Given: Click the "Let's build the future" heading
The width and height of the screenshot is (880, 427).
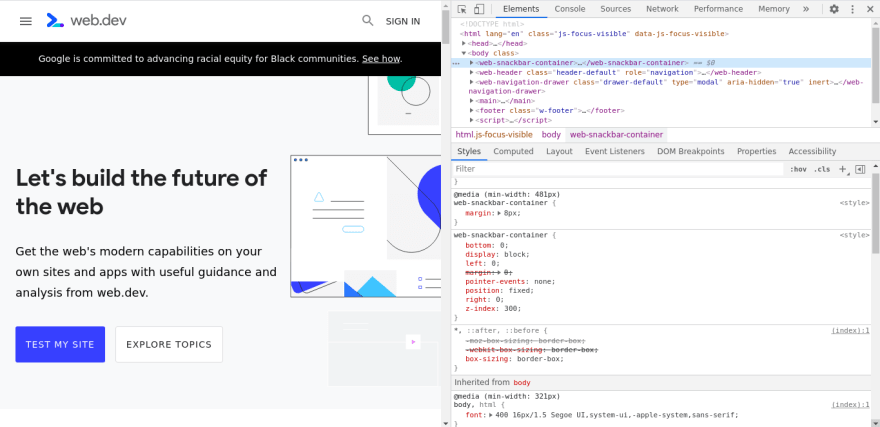Looking at the screenshot, I should 141,192.
